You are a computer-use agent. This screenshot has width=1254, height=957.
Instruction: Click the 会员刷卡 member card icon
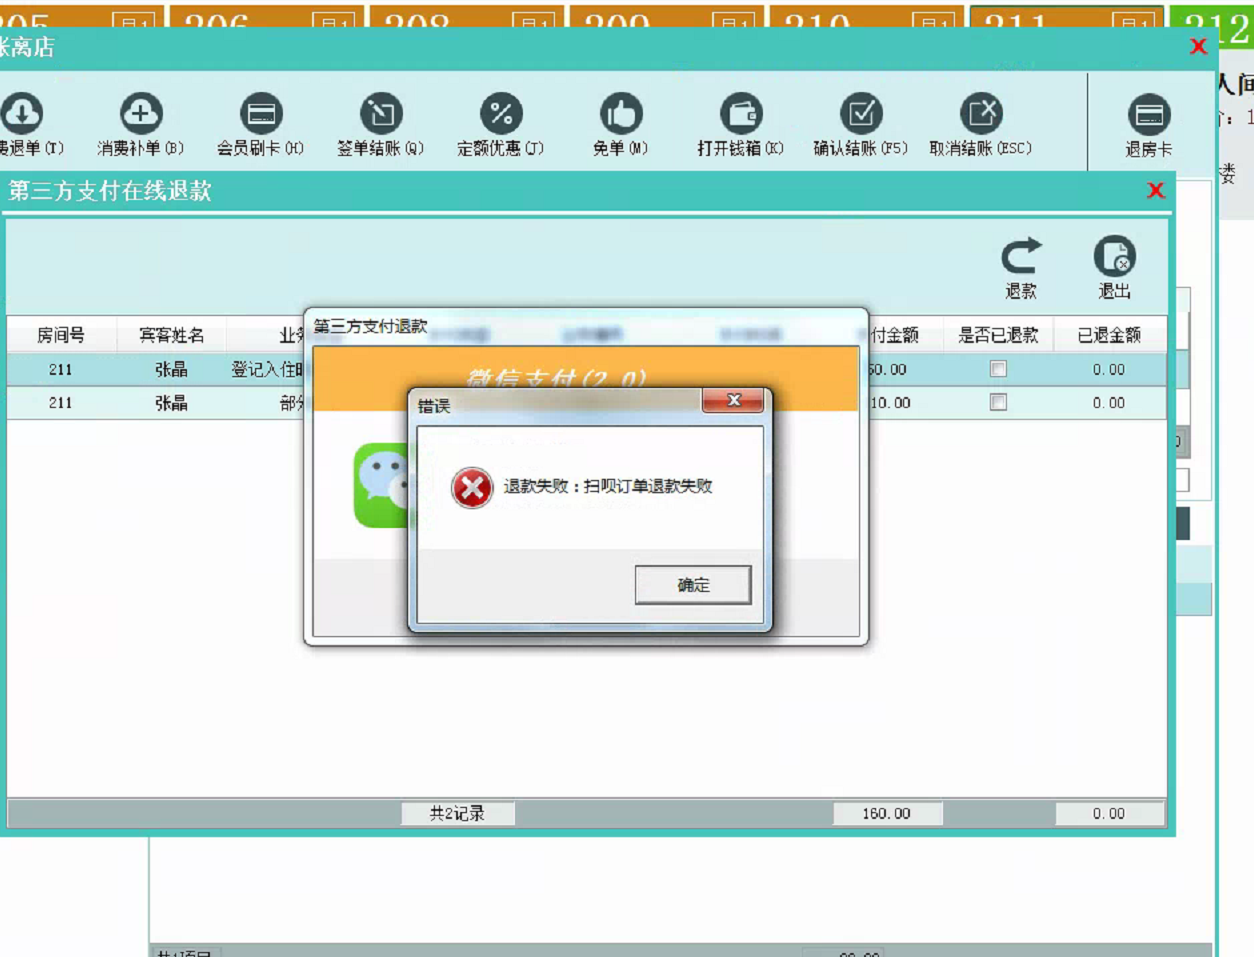[261, 114]
